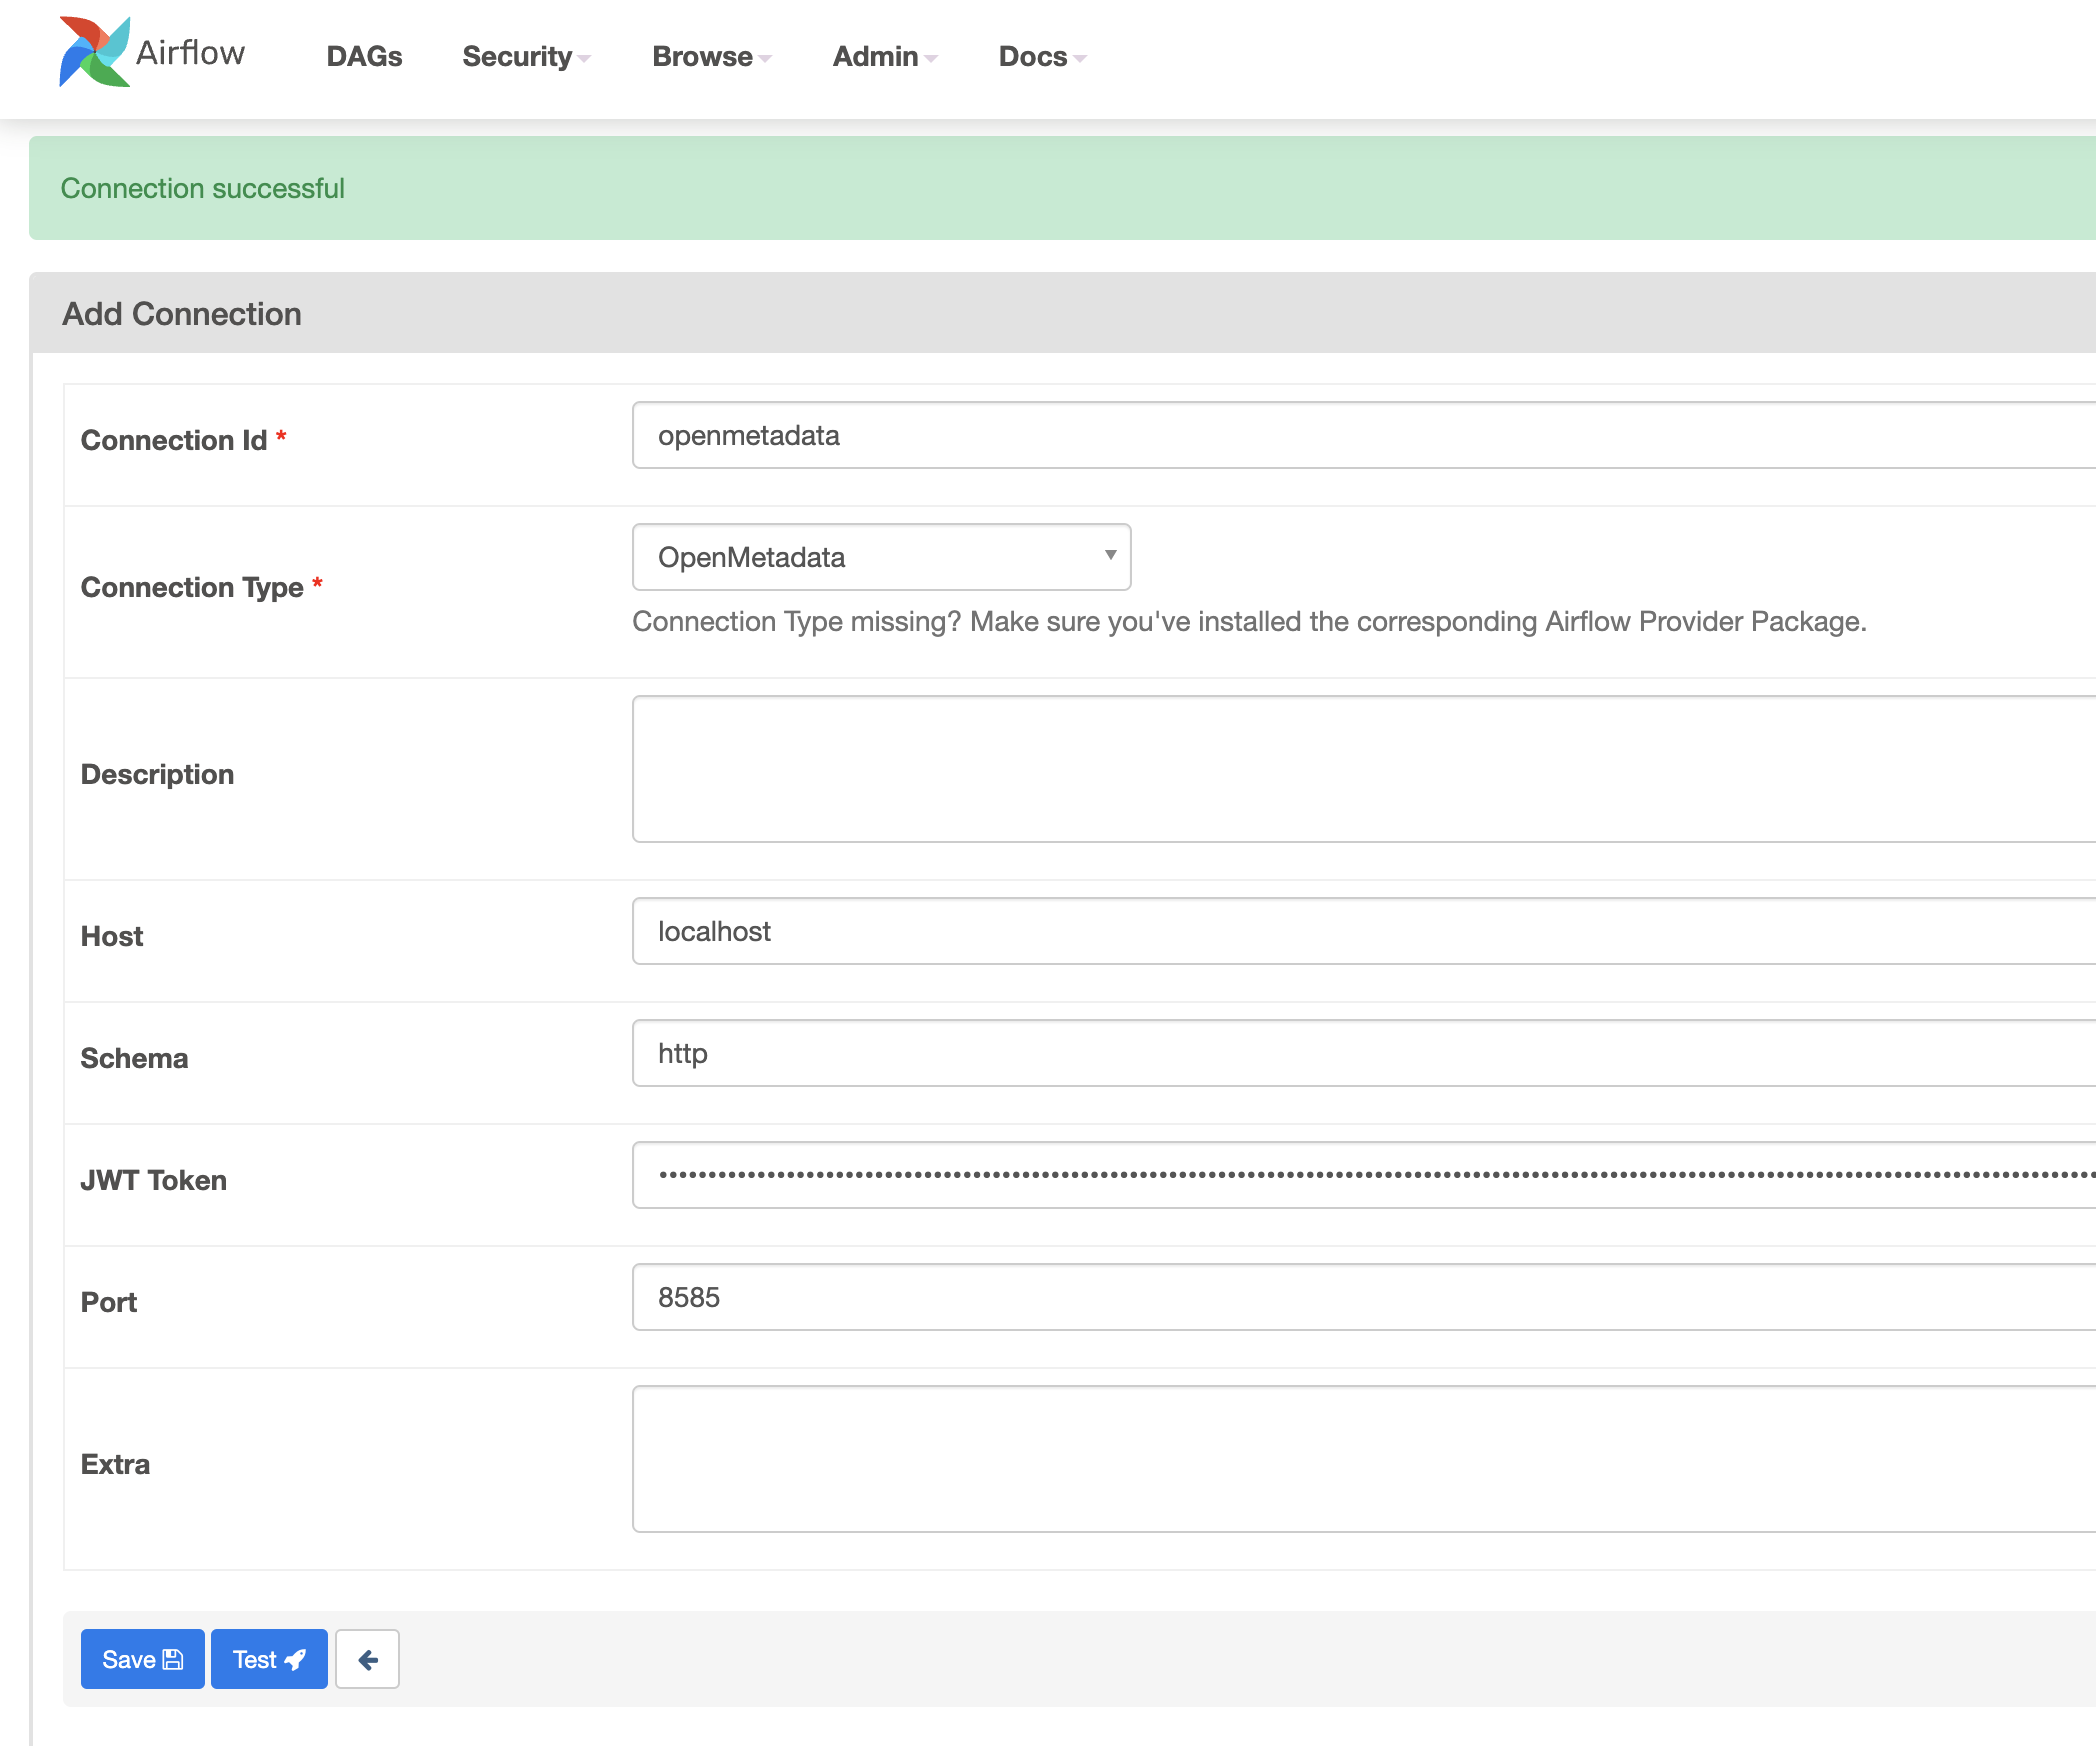Open the Connection Type dropdown
This screenshot has width=2096, height=1746.
(881, 557)
